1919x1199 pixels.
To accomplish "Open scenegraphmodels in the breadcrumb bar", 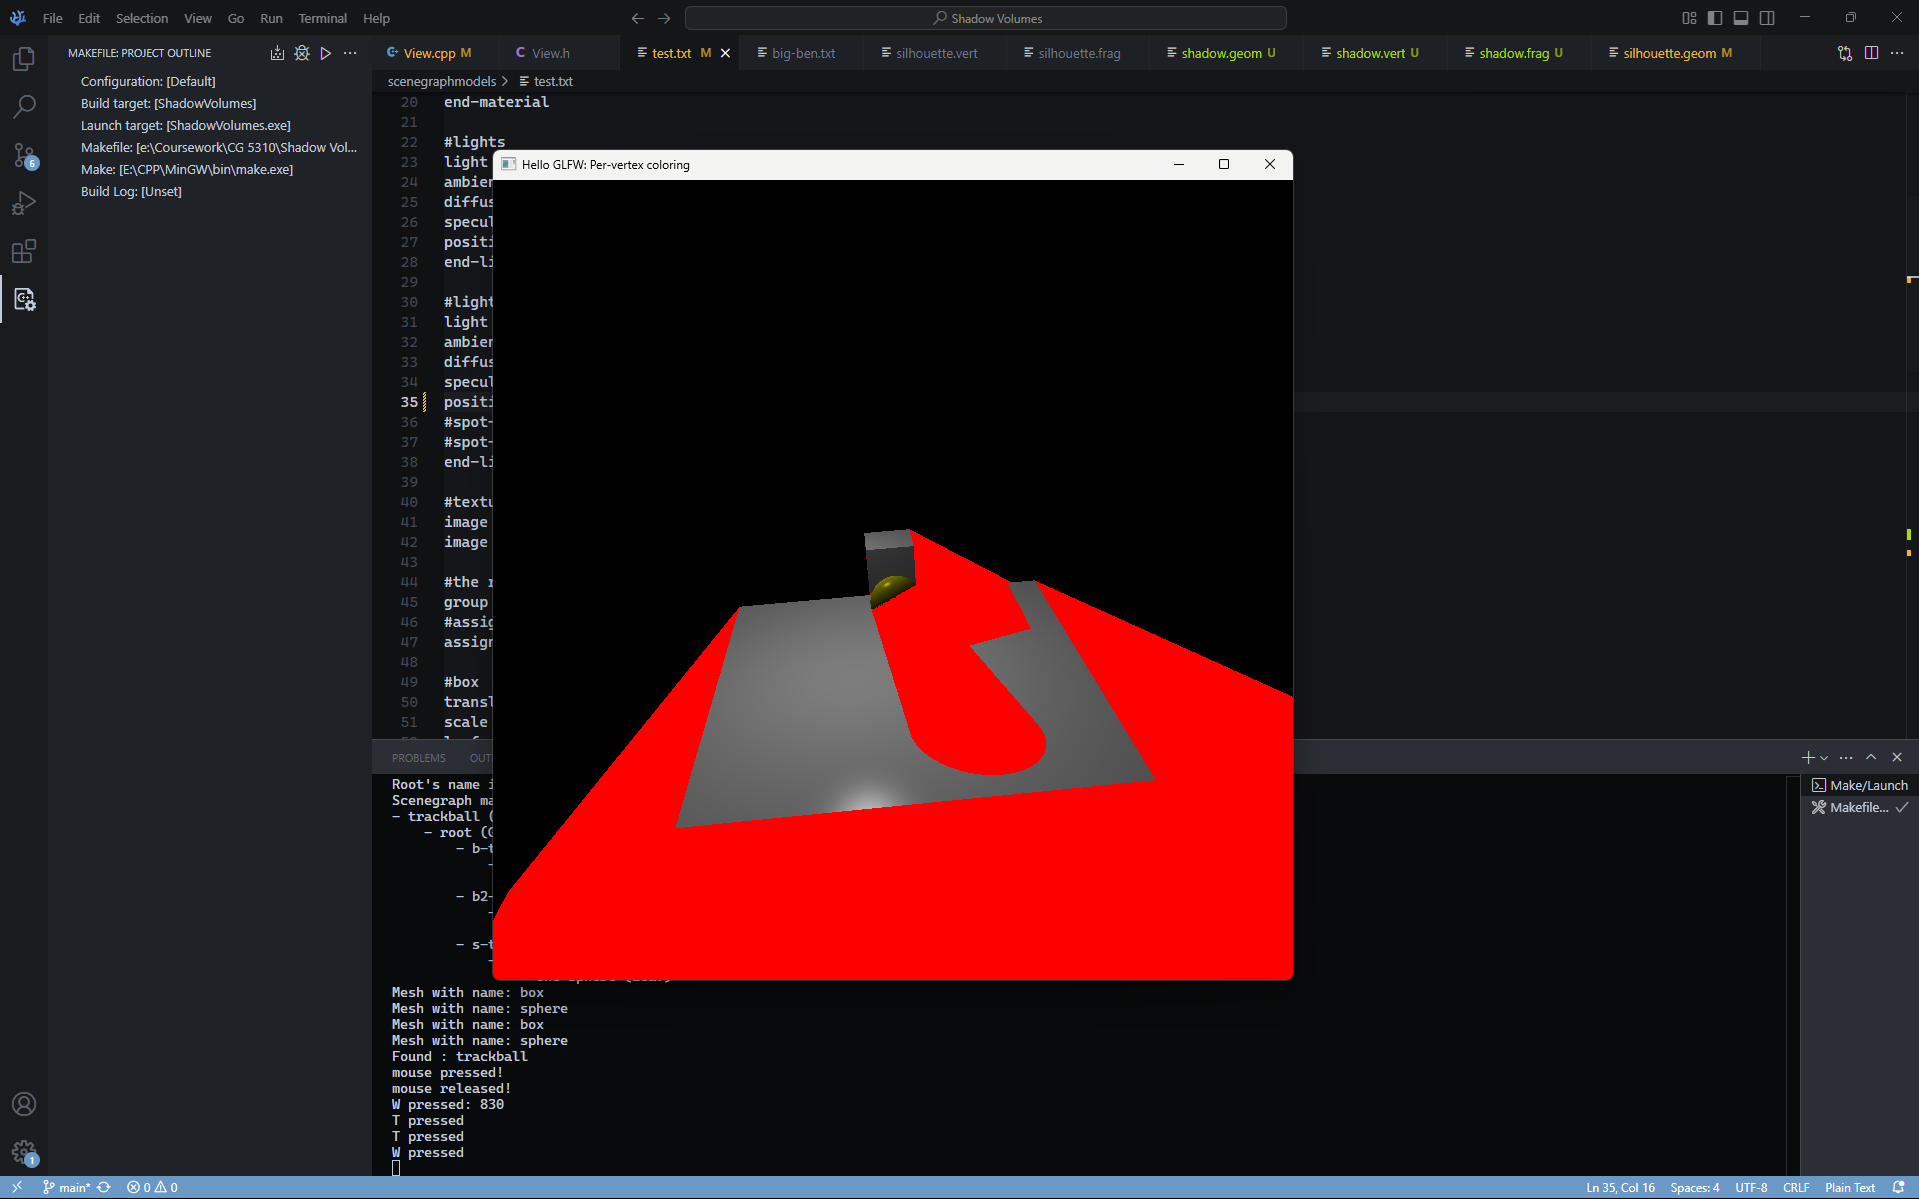I will point(441,81).
